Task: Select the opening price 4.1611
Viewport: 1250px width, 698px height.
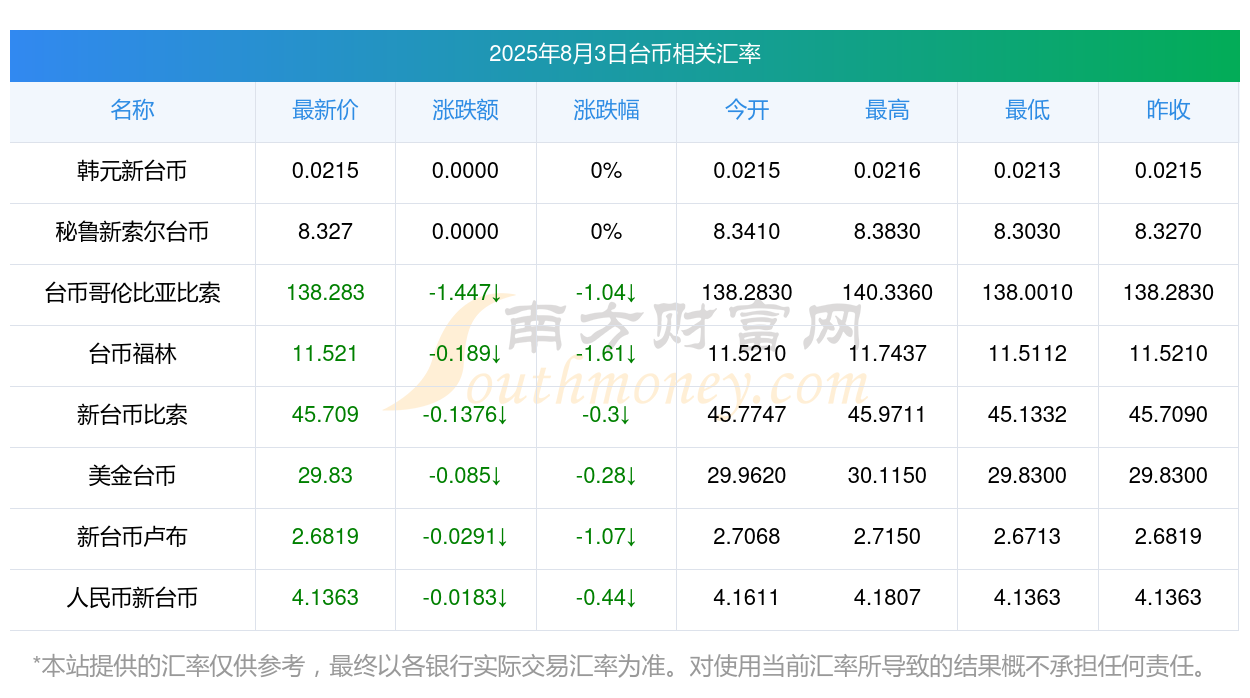Action: tap(747, 598)
